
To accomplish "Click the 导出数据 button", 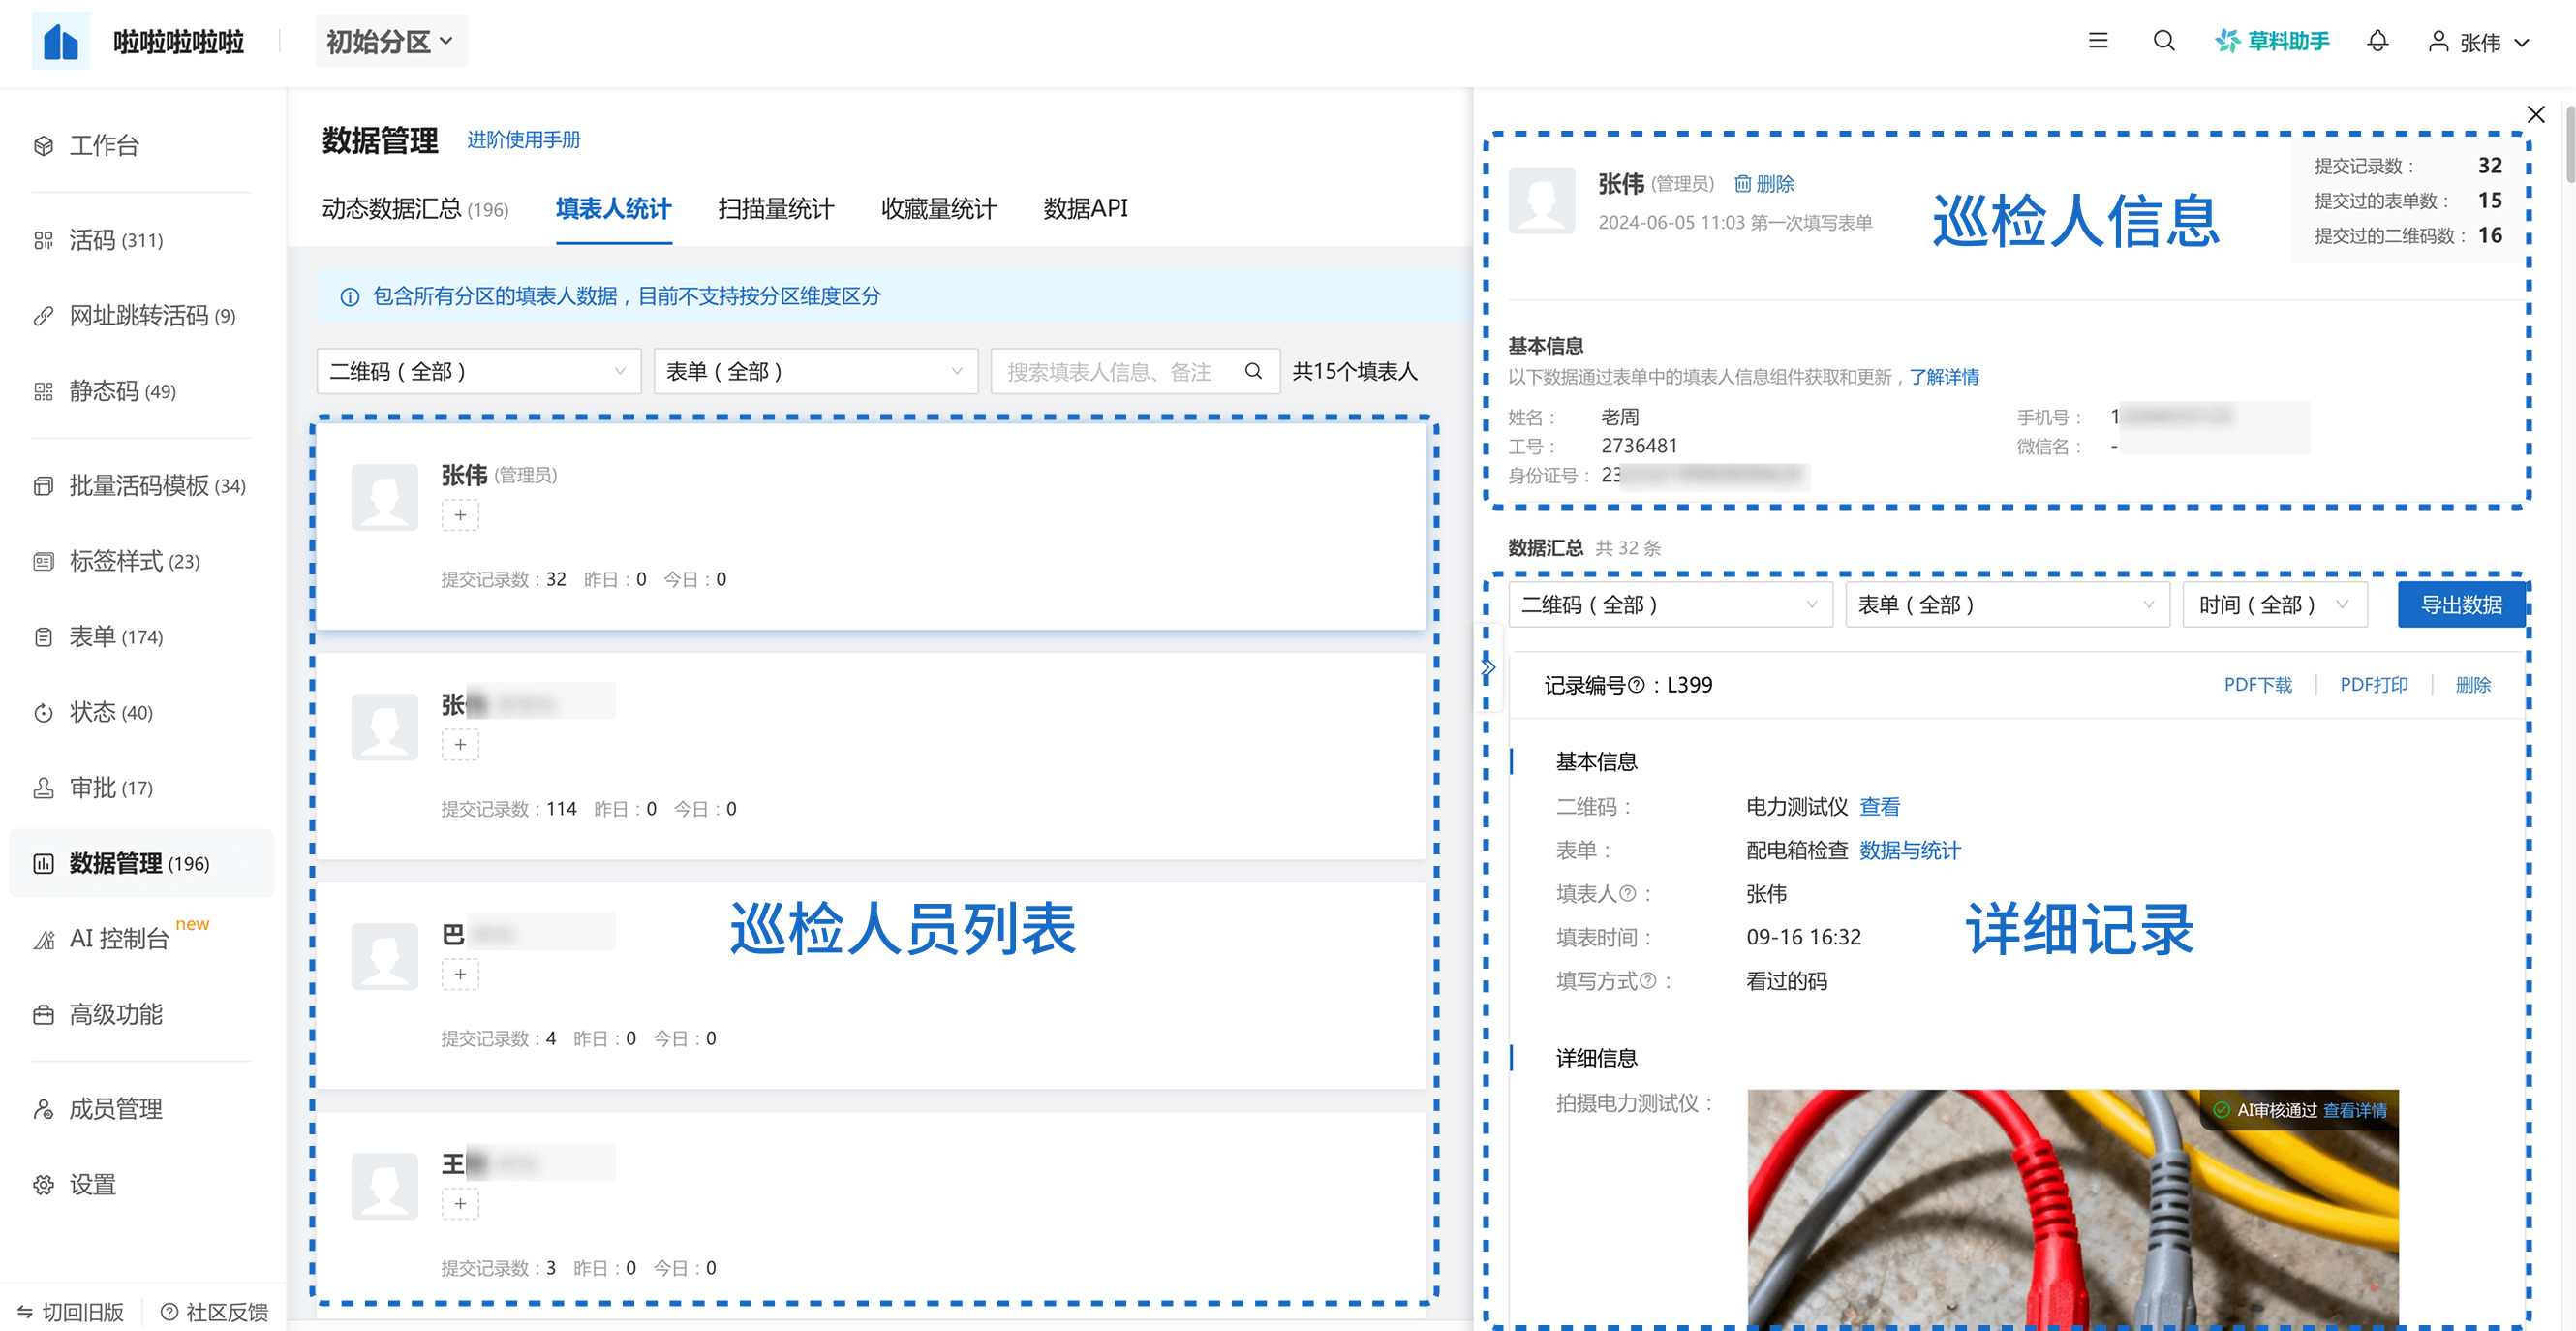I will 2460,605.
